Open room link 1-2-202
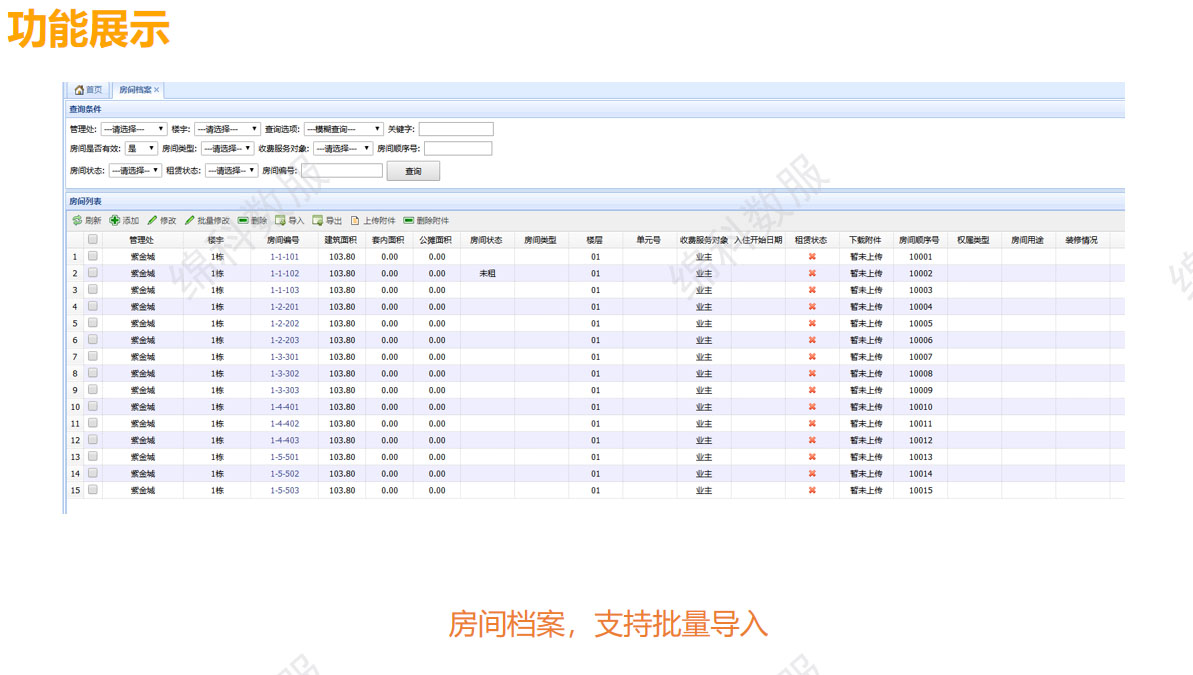 (x=285, y=324)
